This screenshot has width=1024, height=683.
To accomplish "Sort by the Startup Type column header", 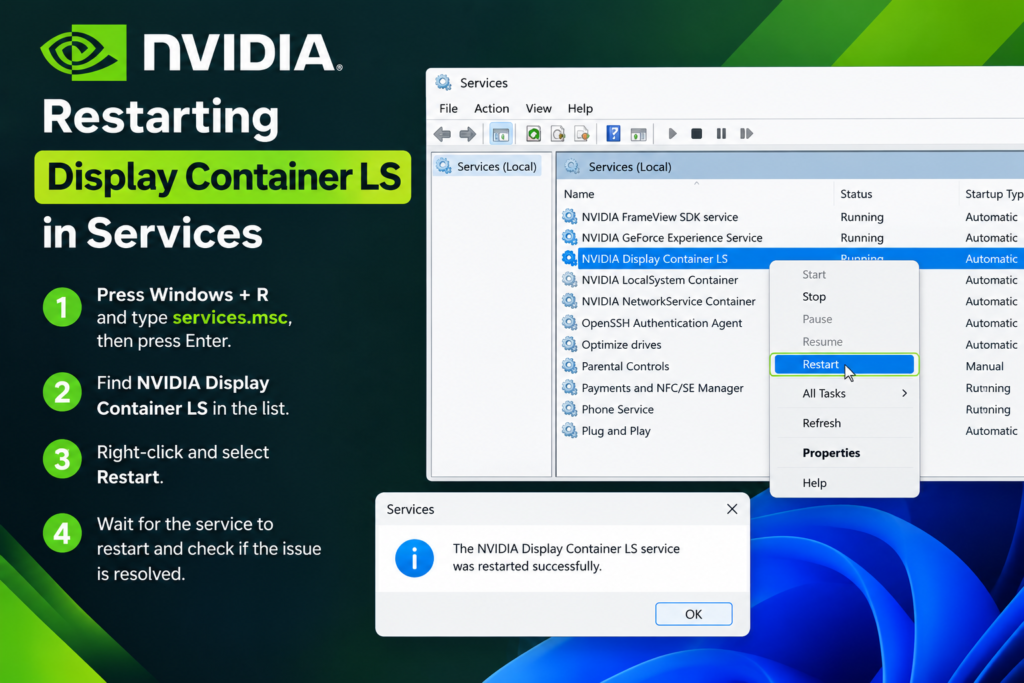I will [993, 194].
